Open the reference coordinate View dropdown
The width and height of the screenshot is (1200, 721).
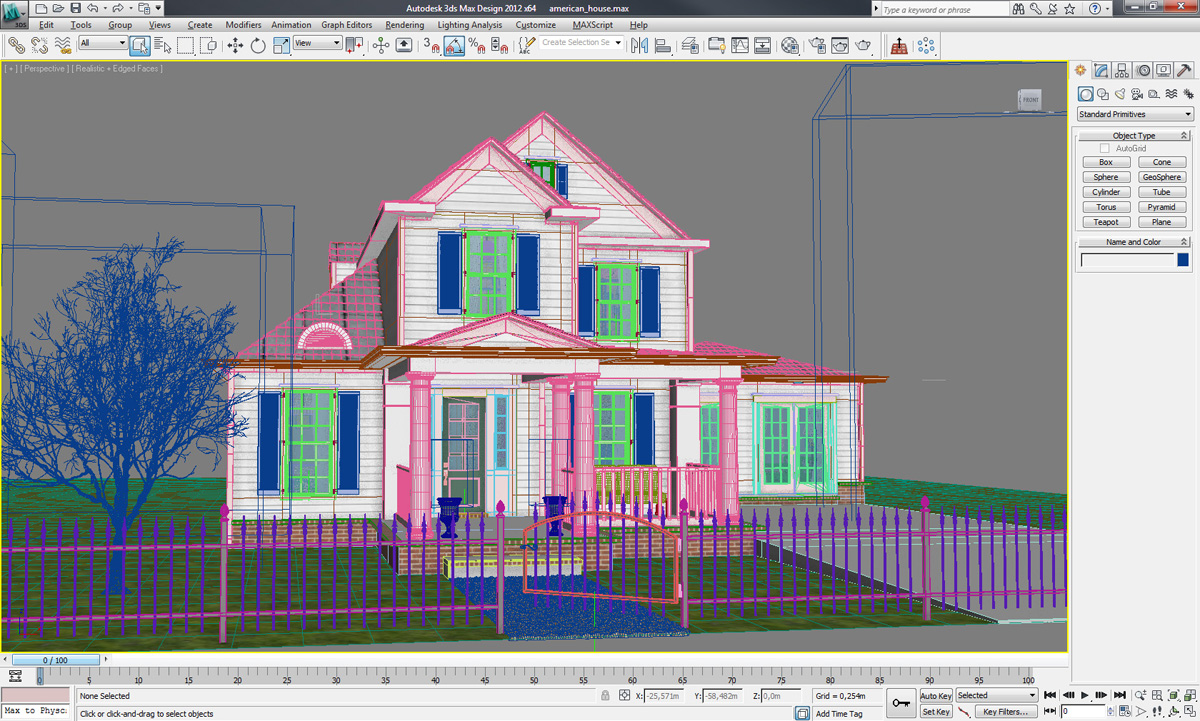click(x=317, y=43)
